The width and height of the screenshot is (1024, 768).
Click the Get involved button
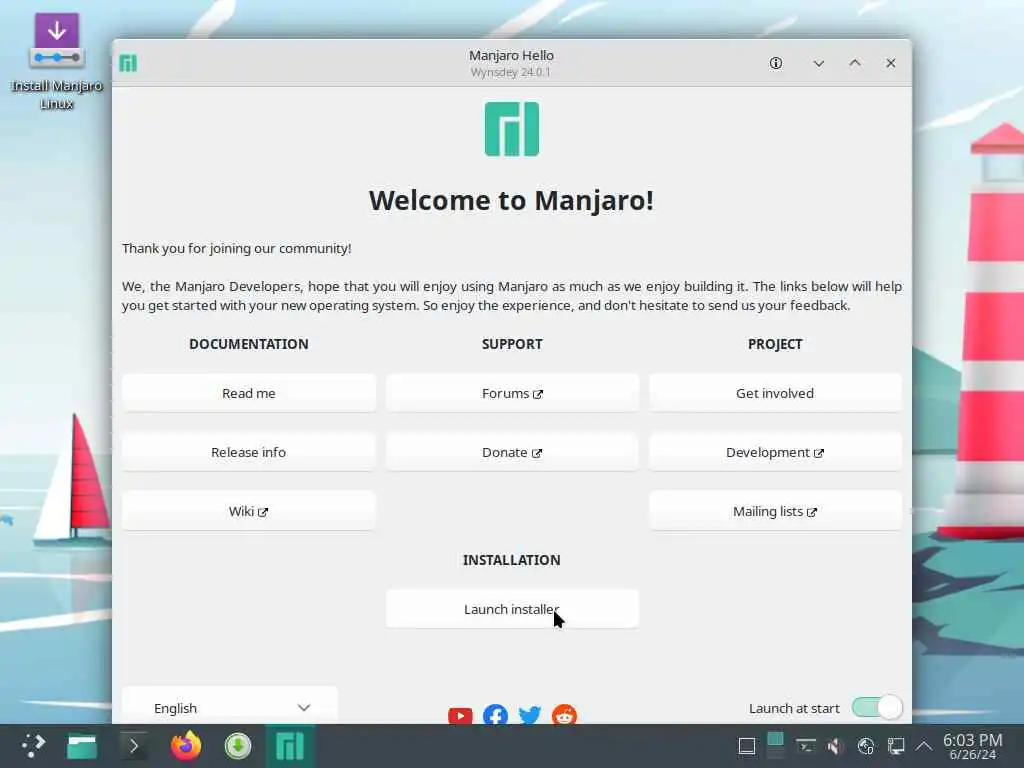tap(775, 393)
